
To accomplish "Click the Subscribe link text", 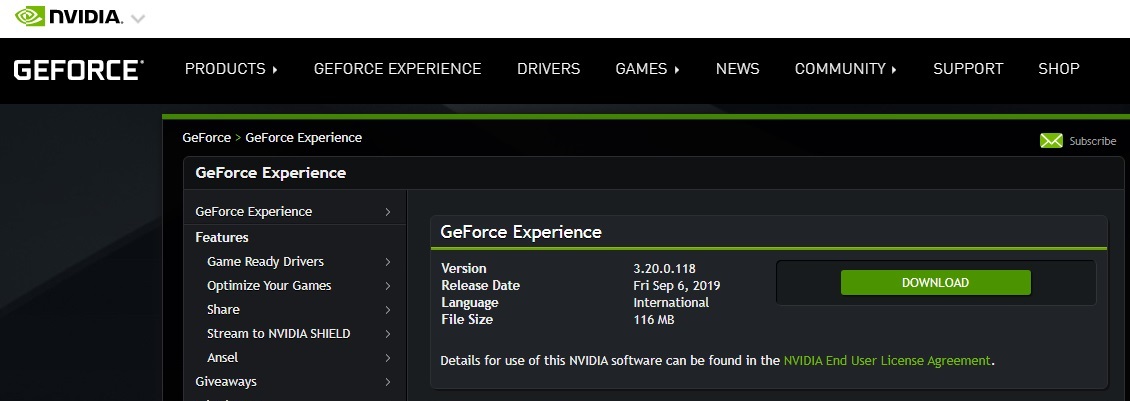I will (x=1093, y=141).
